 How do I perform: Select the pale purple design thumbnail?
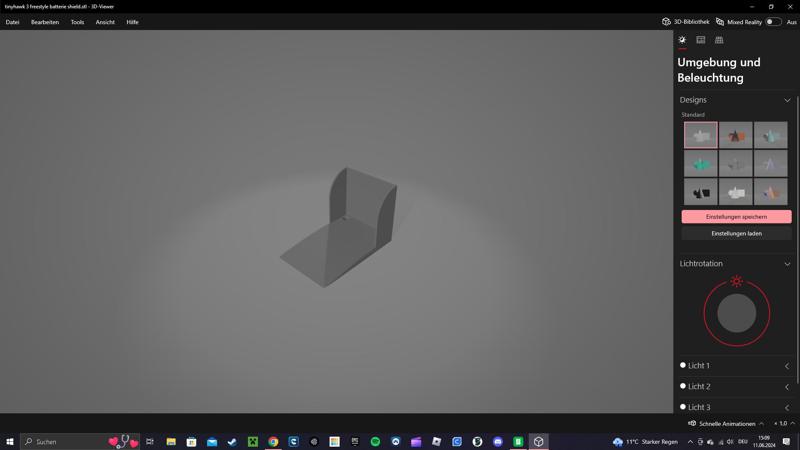coord(770,164)
